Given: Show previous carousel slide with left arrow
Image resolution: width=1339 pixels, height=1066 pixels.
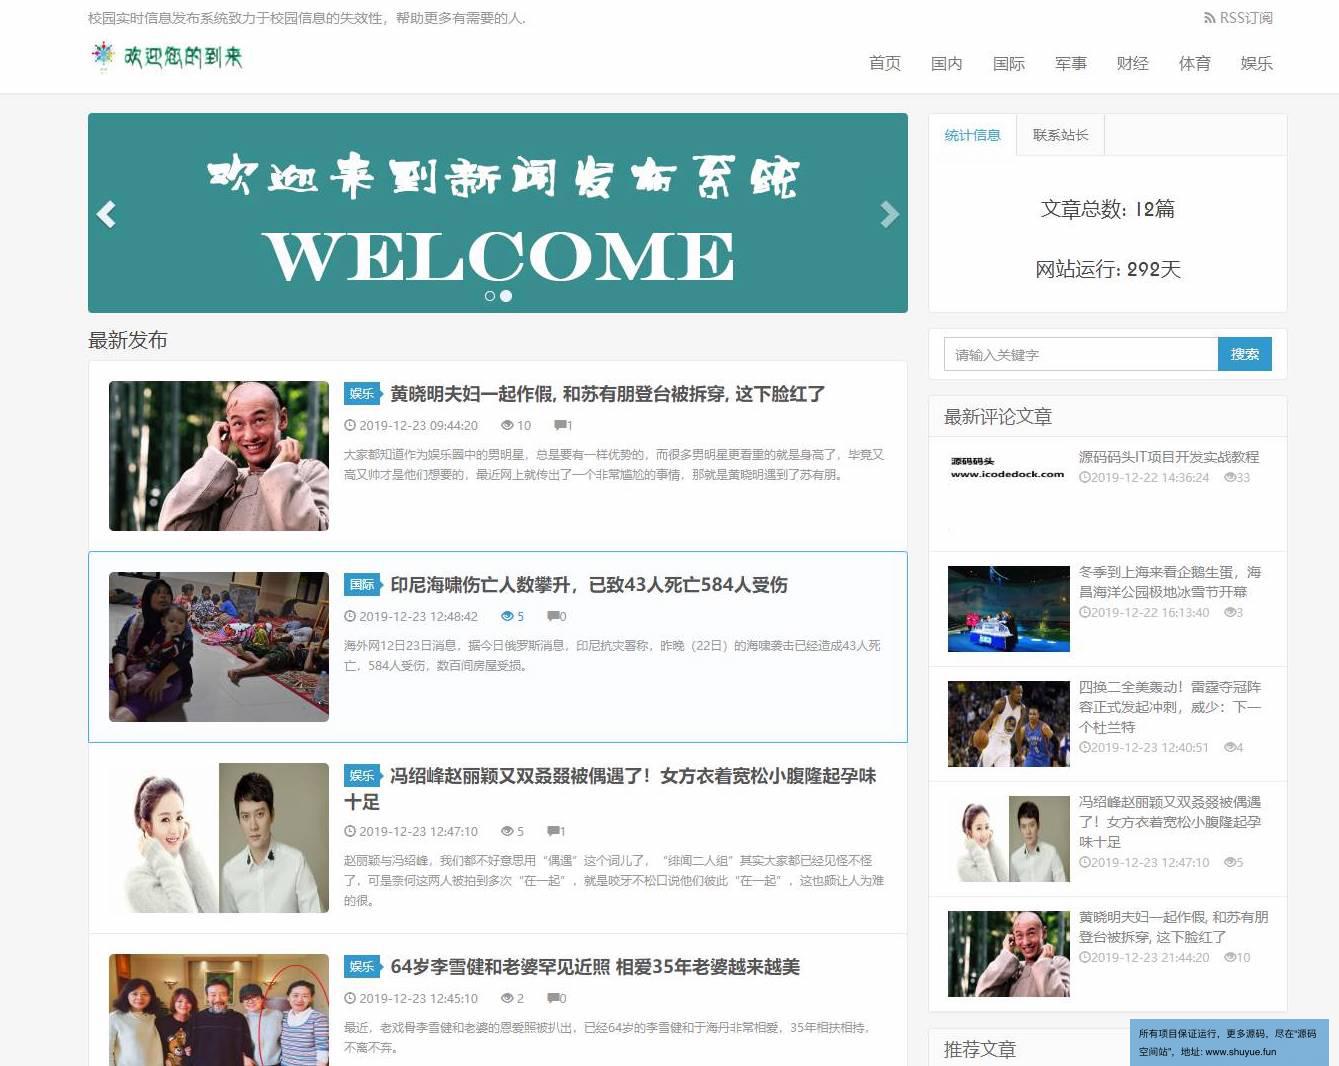Looking at the screenshot, I should (x=106, y=214).
